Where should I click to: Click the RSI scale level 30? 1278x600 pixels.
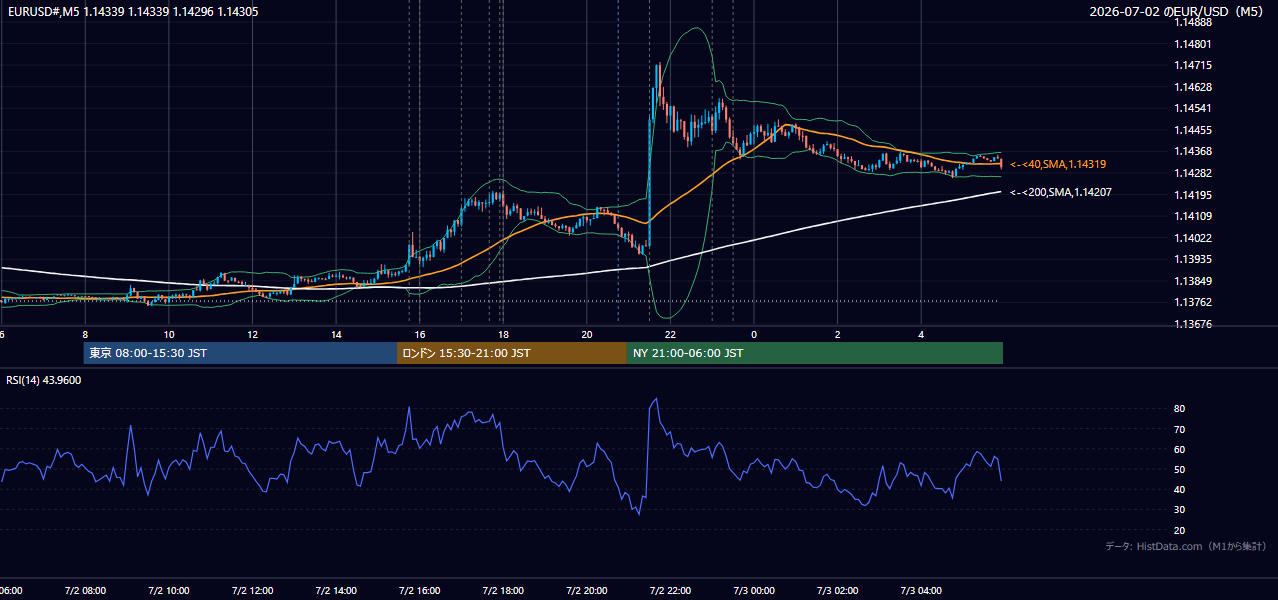point(1179,509)
